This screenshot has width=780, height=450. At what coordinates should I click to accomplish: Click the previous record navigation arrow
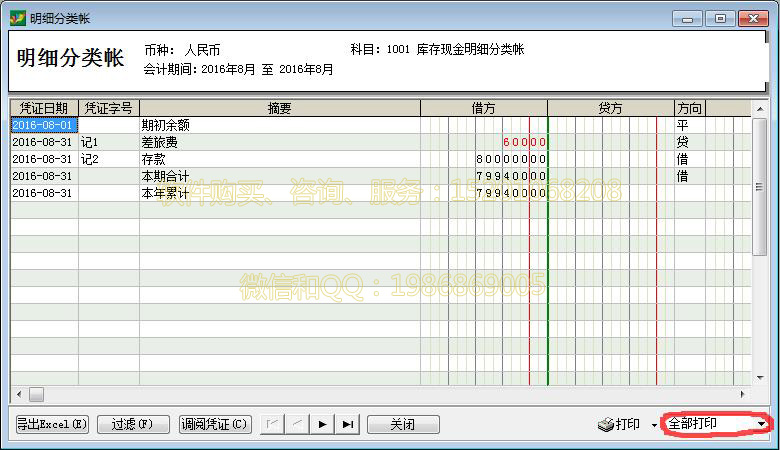click(297, 425)
